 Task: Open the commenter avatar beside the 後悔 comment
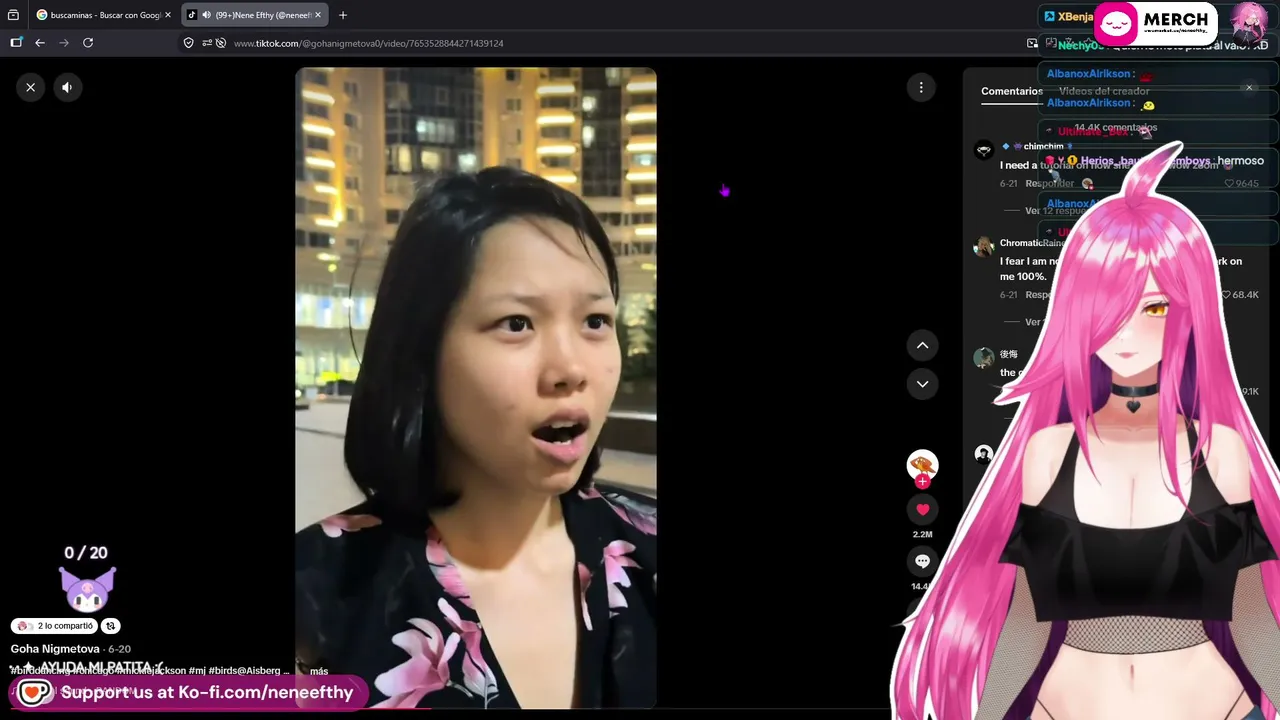click(x=984, y=358)
